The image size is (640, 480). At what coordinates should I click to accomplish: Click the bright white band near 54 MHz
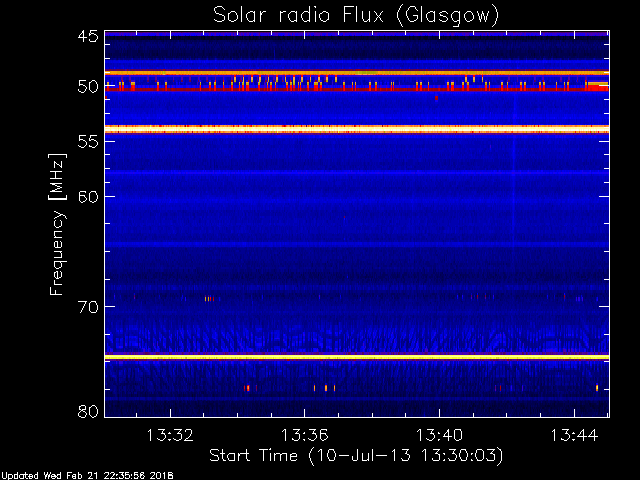[x=357, y=129]
